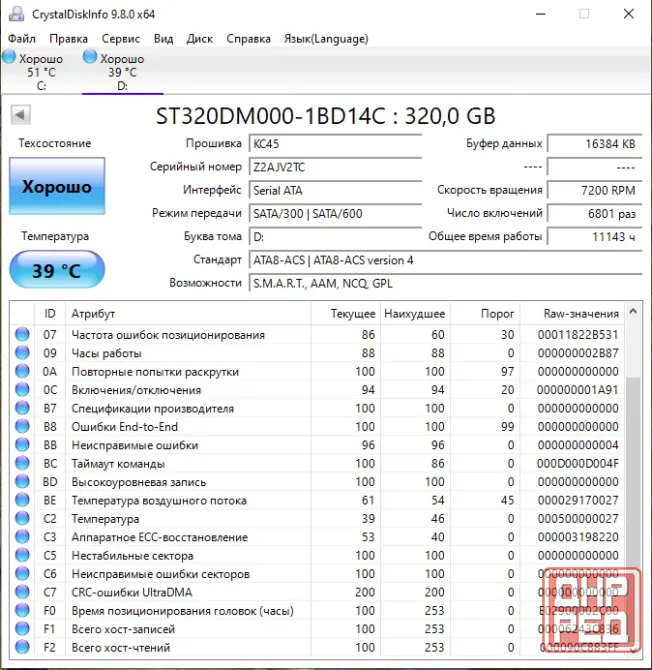Click status orb of attribute C7 row

pos(22,591)
